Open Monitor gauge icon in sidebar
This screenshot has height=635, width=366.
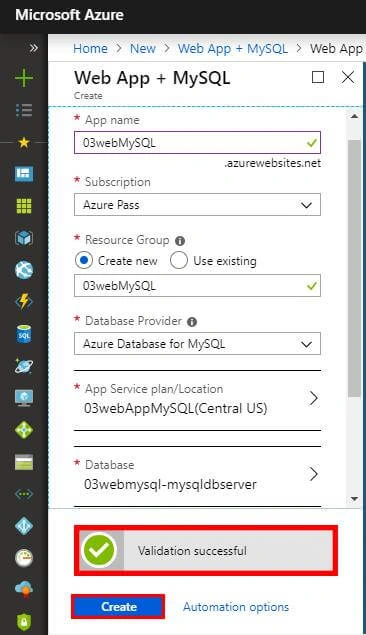(24, 558)
